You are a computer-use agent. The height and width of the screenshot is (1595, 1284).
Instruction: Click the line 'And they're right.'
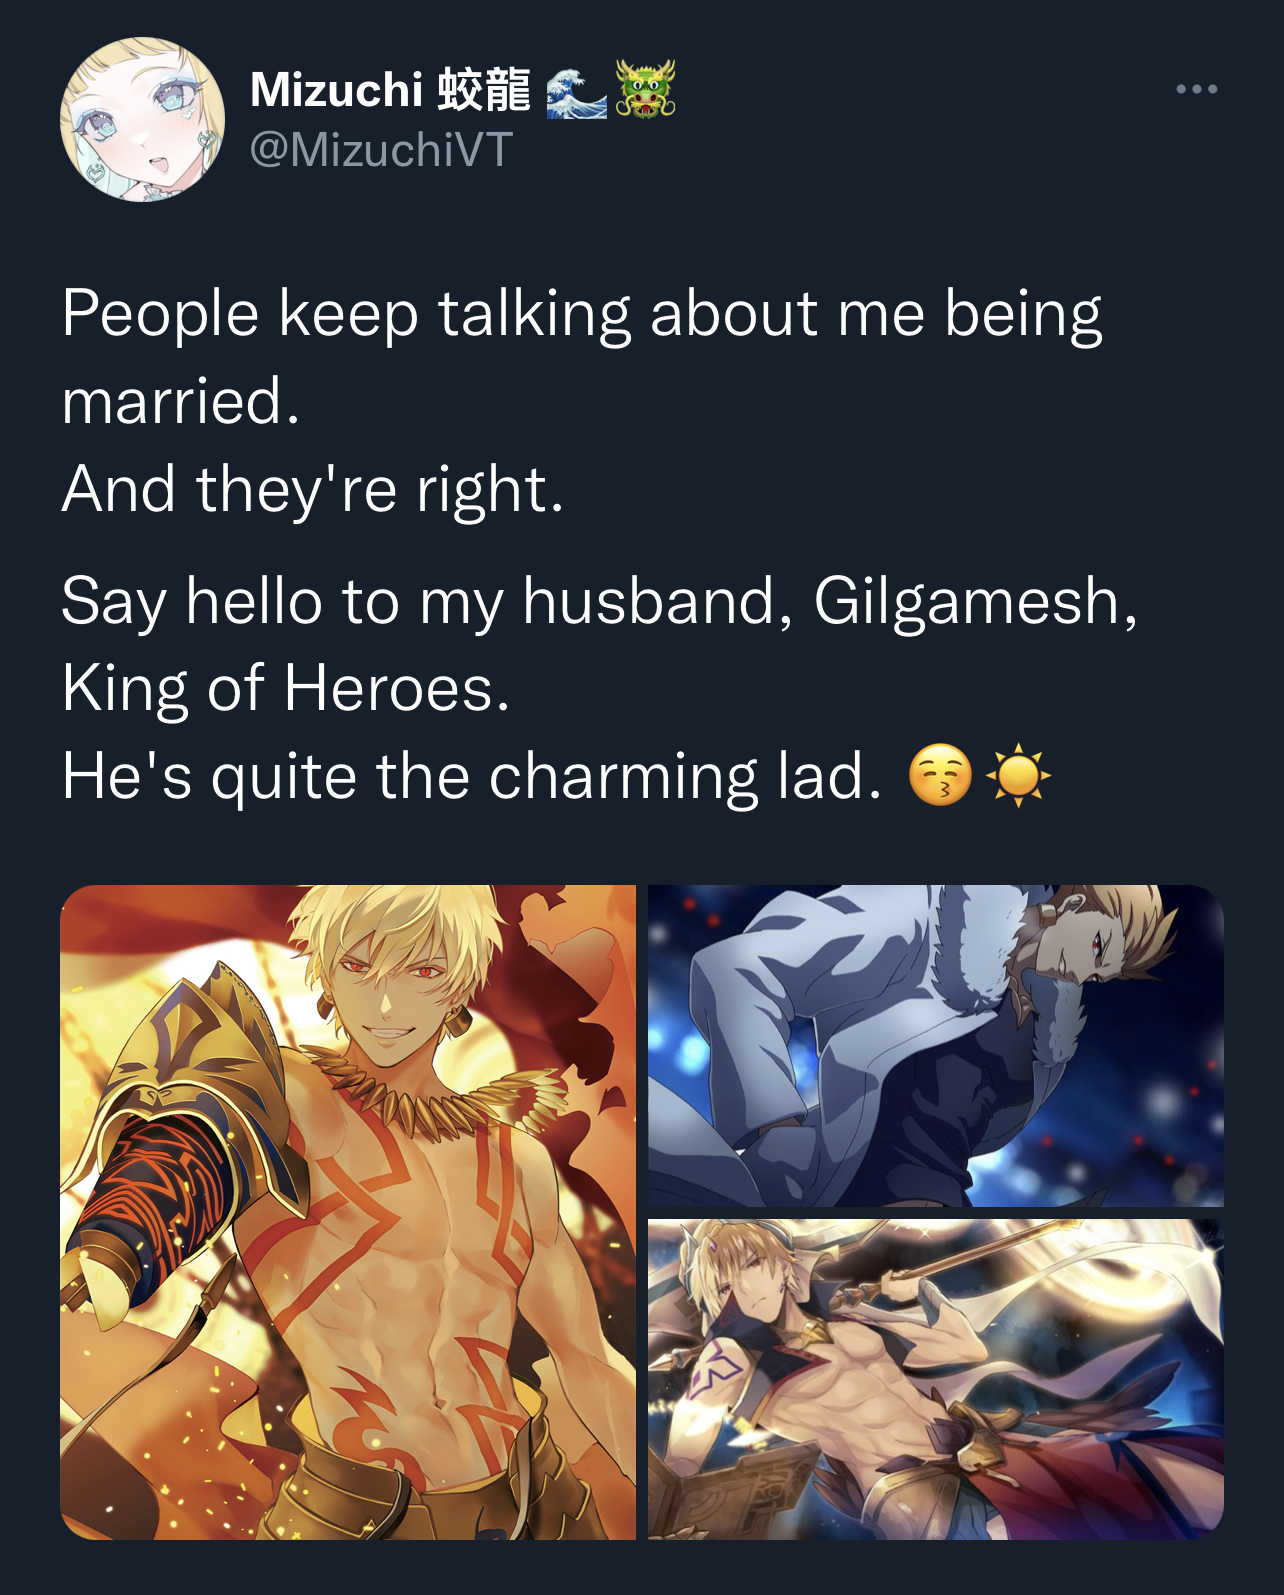click(313, 491)
